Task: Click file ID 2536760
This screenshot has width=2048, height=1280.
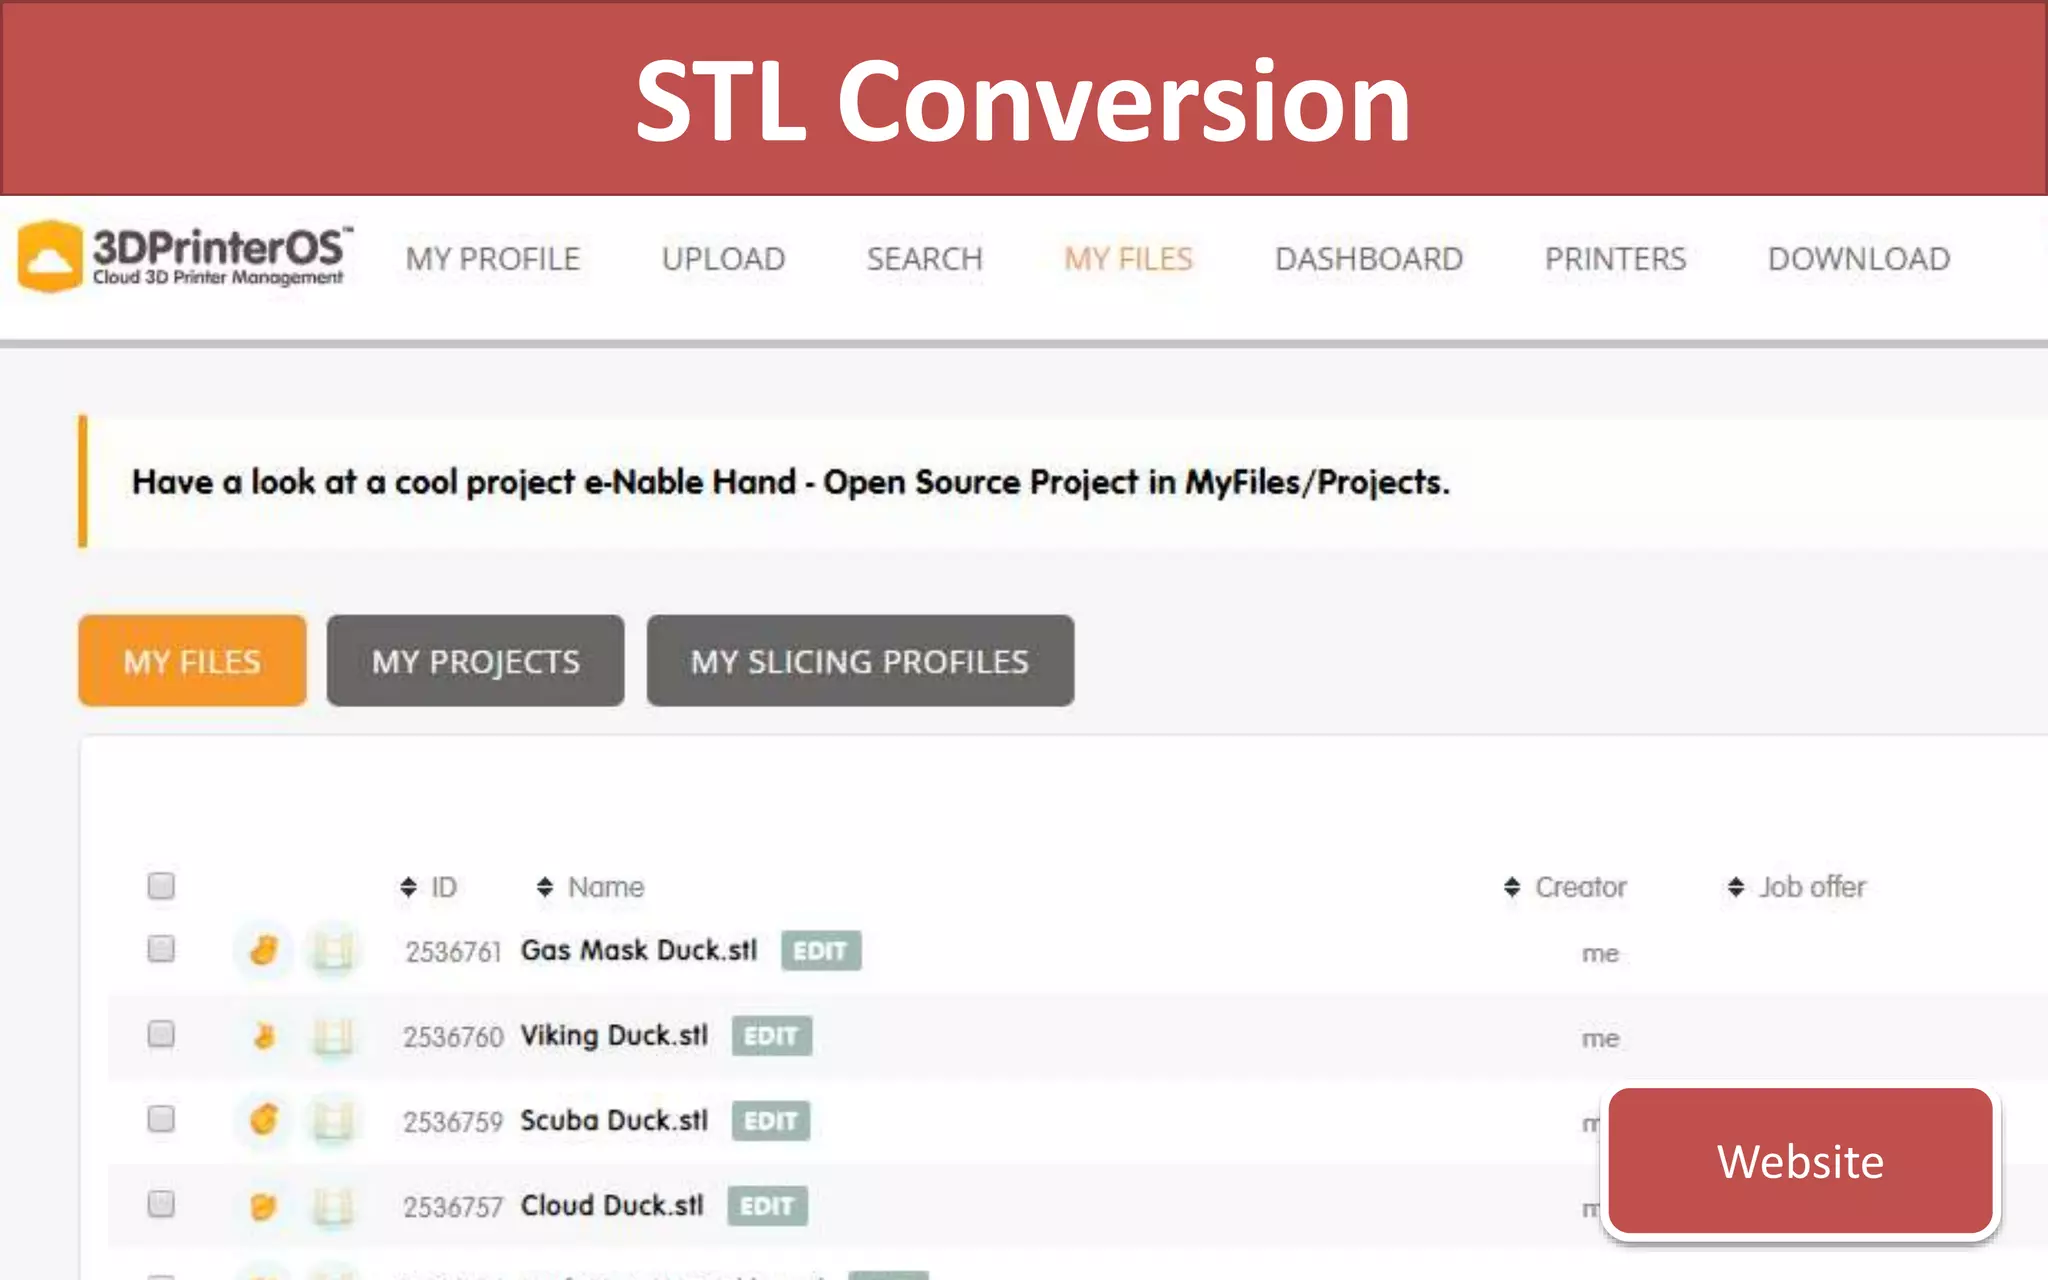Action: coord(453,1037)
